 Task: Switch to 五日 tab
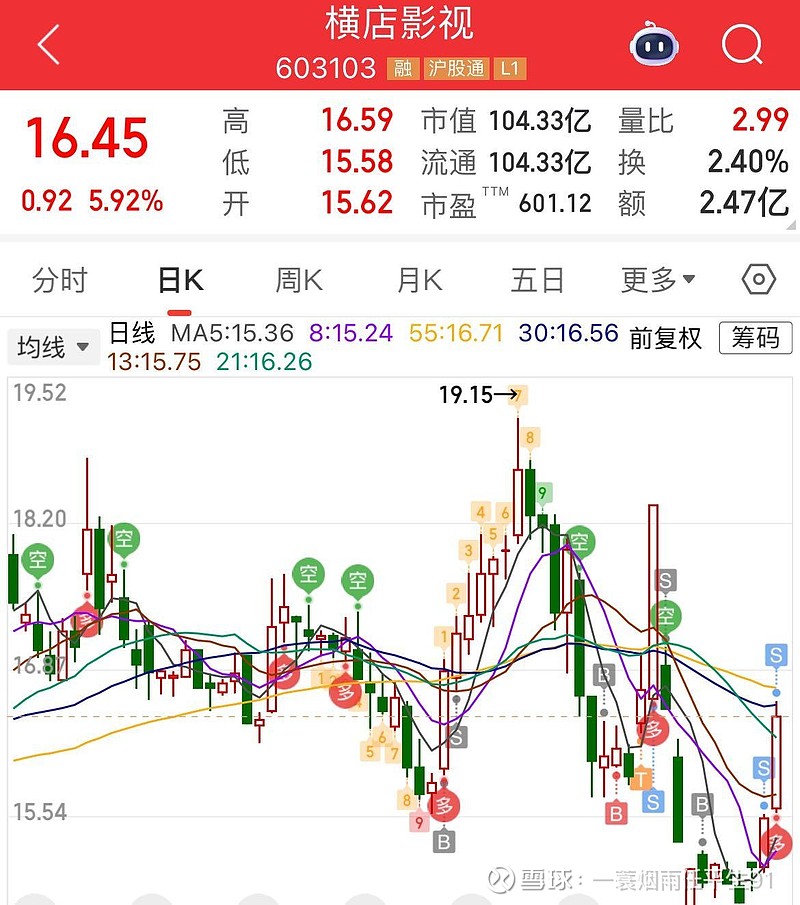click(x=537, y=281)
